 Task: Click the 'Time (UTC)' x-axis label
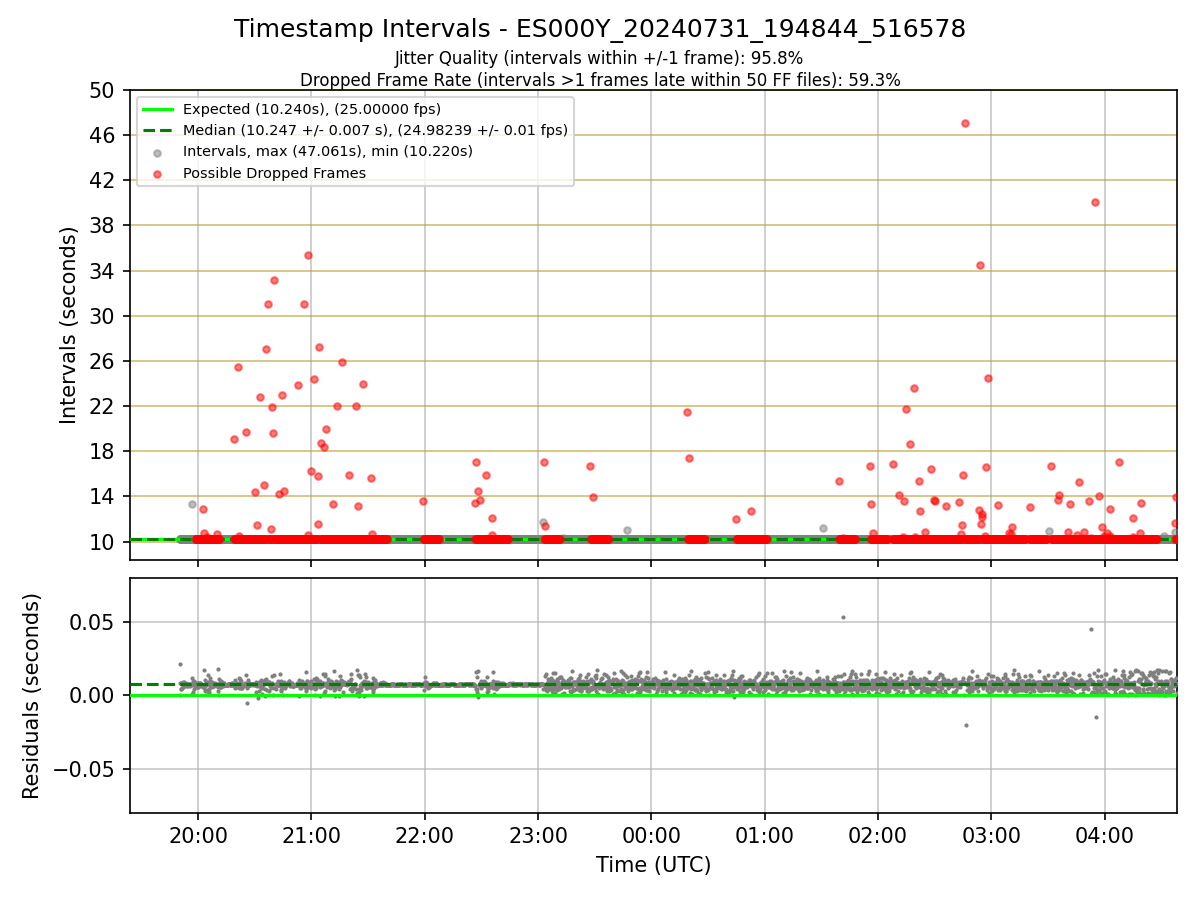(654, 865)
